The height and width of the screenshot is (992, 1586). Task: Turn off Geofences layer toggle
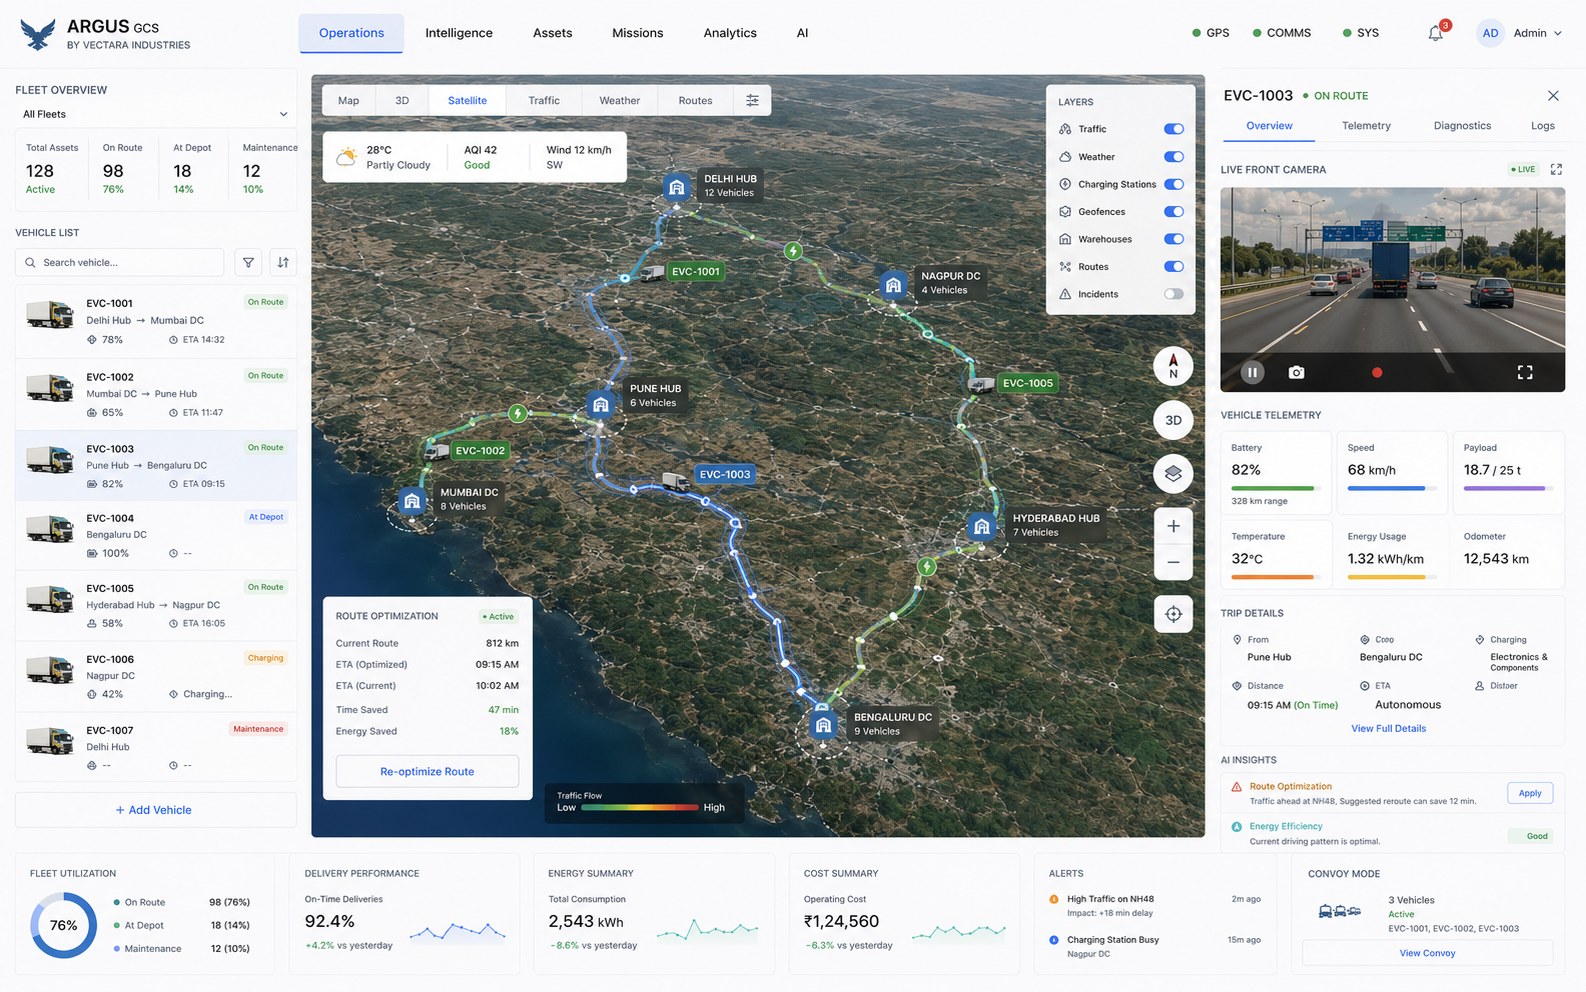click(x=1174, y=212)
